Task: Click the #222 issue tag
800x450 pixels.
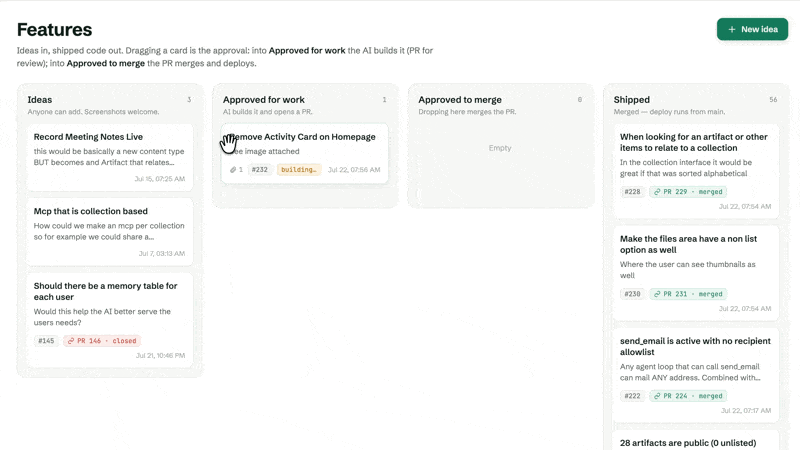Action: (632, 396)
